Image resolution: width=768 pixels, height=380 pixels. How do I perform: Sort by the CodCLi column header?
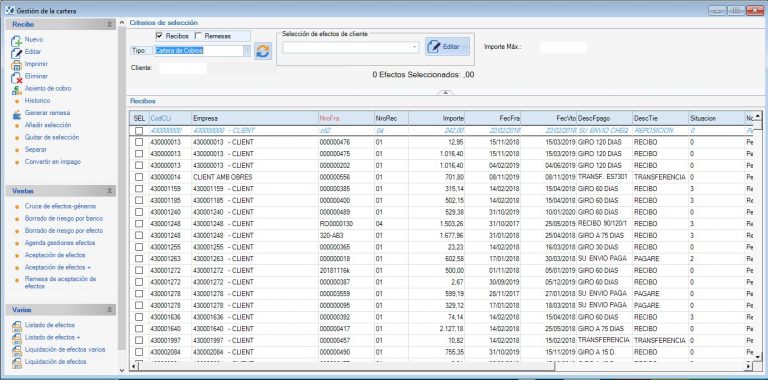coord(169,118)
